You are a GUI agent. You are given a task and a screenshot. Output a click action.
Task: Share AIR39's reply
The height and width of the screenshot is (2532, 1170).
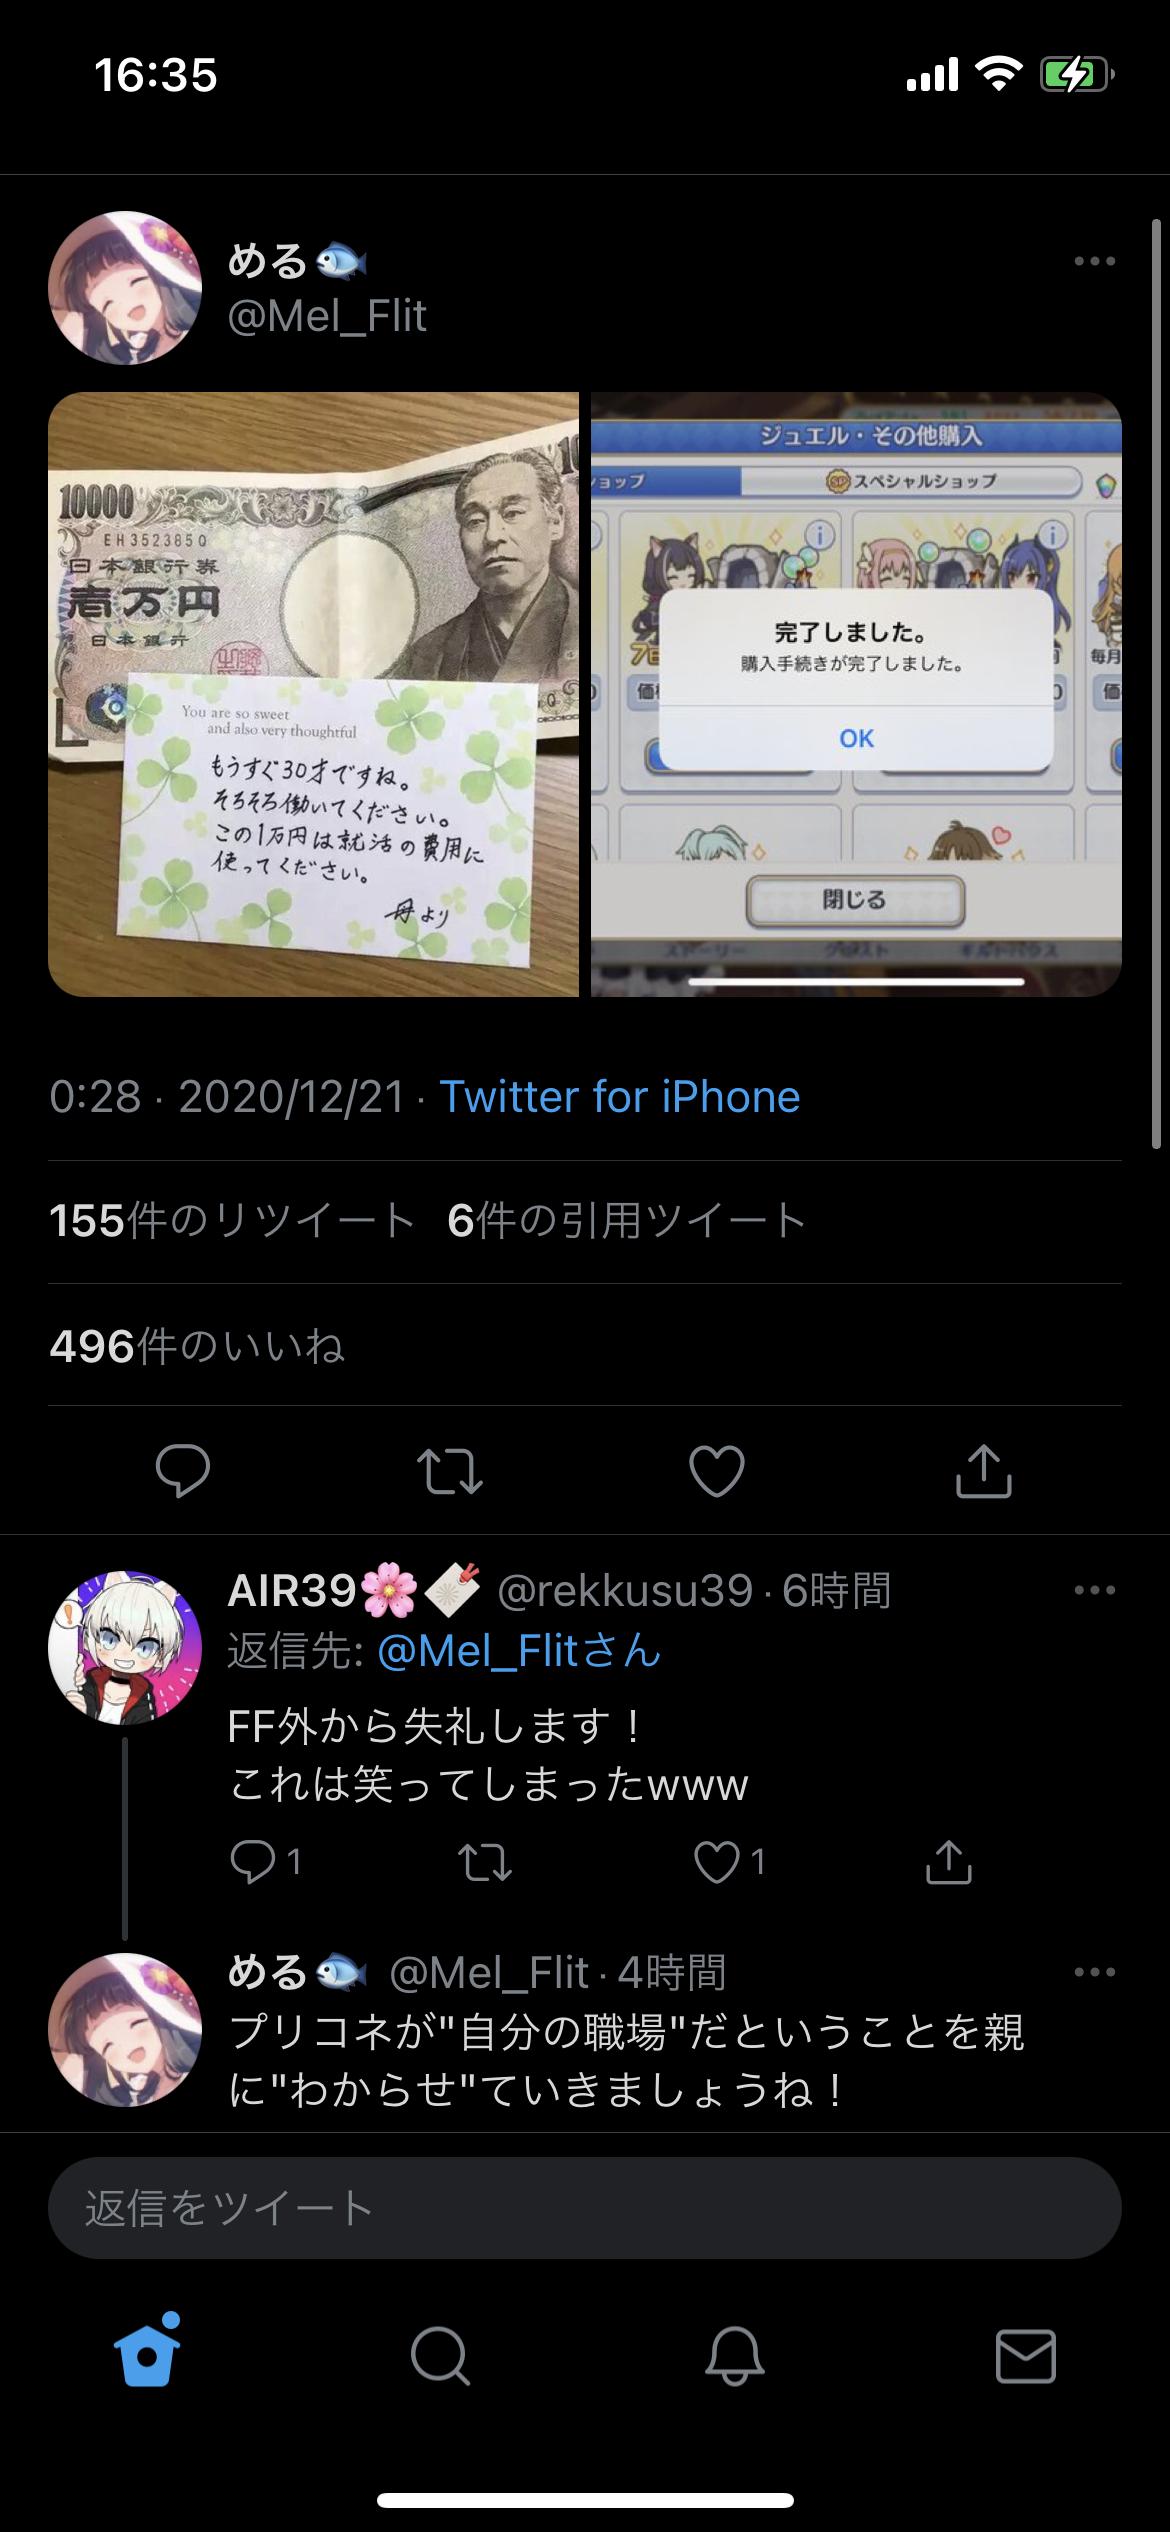tap(949, 1862)
